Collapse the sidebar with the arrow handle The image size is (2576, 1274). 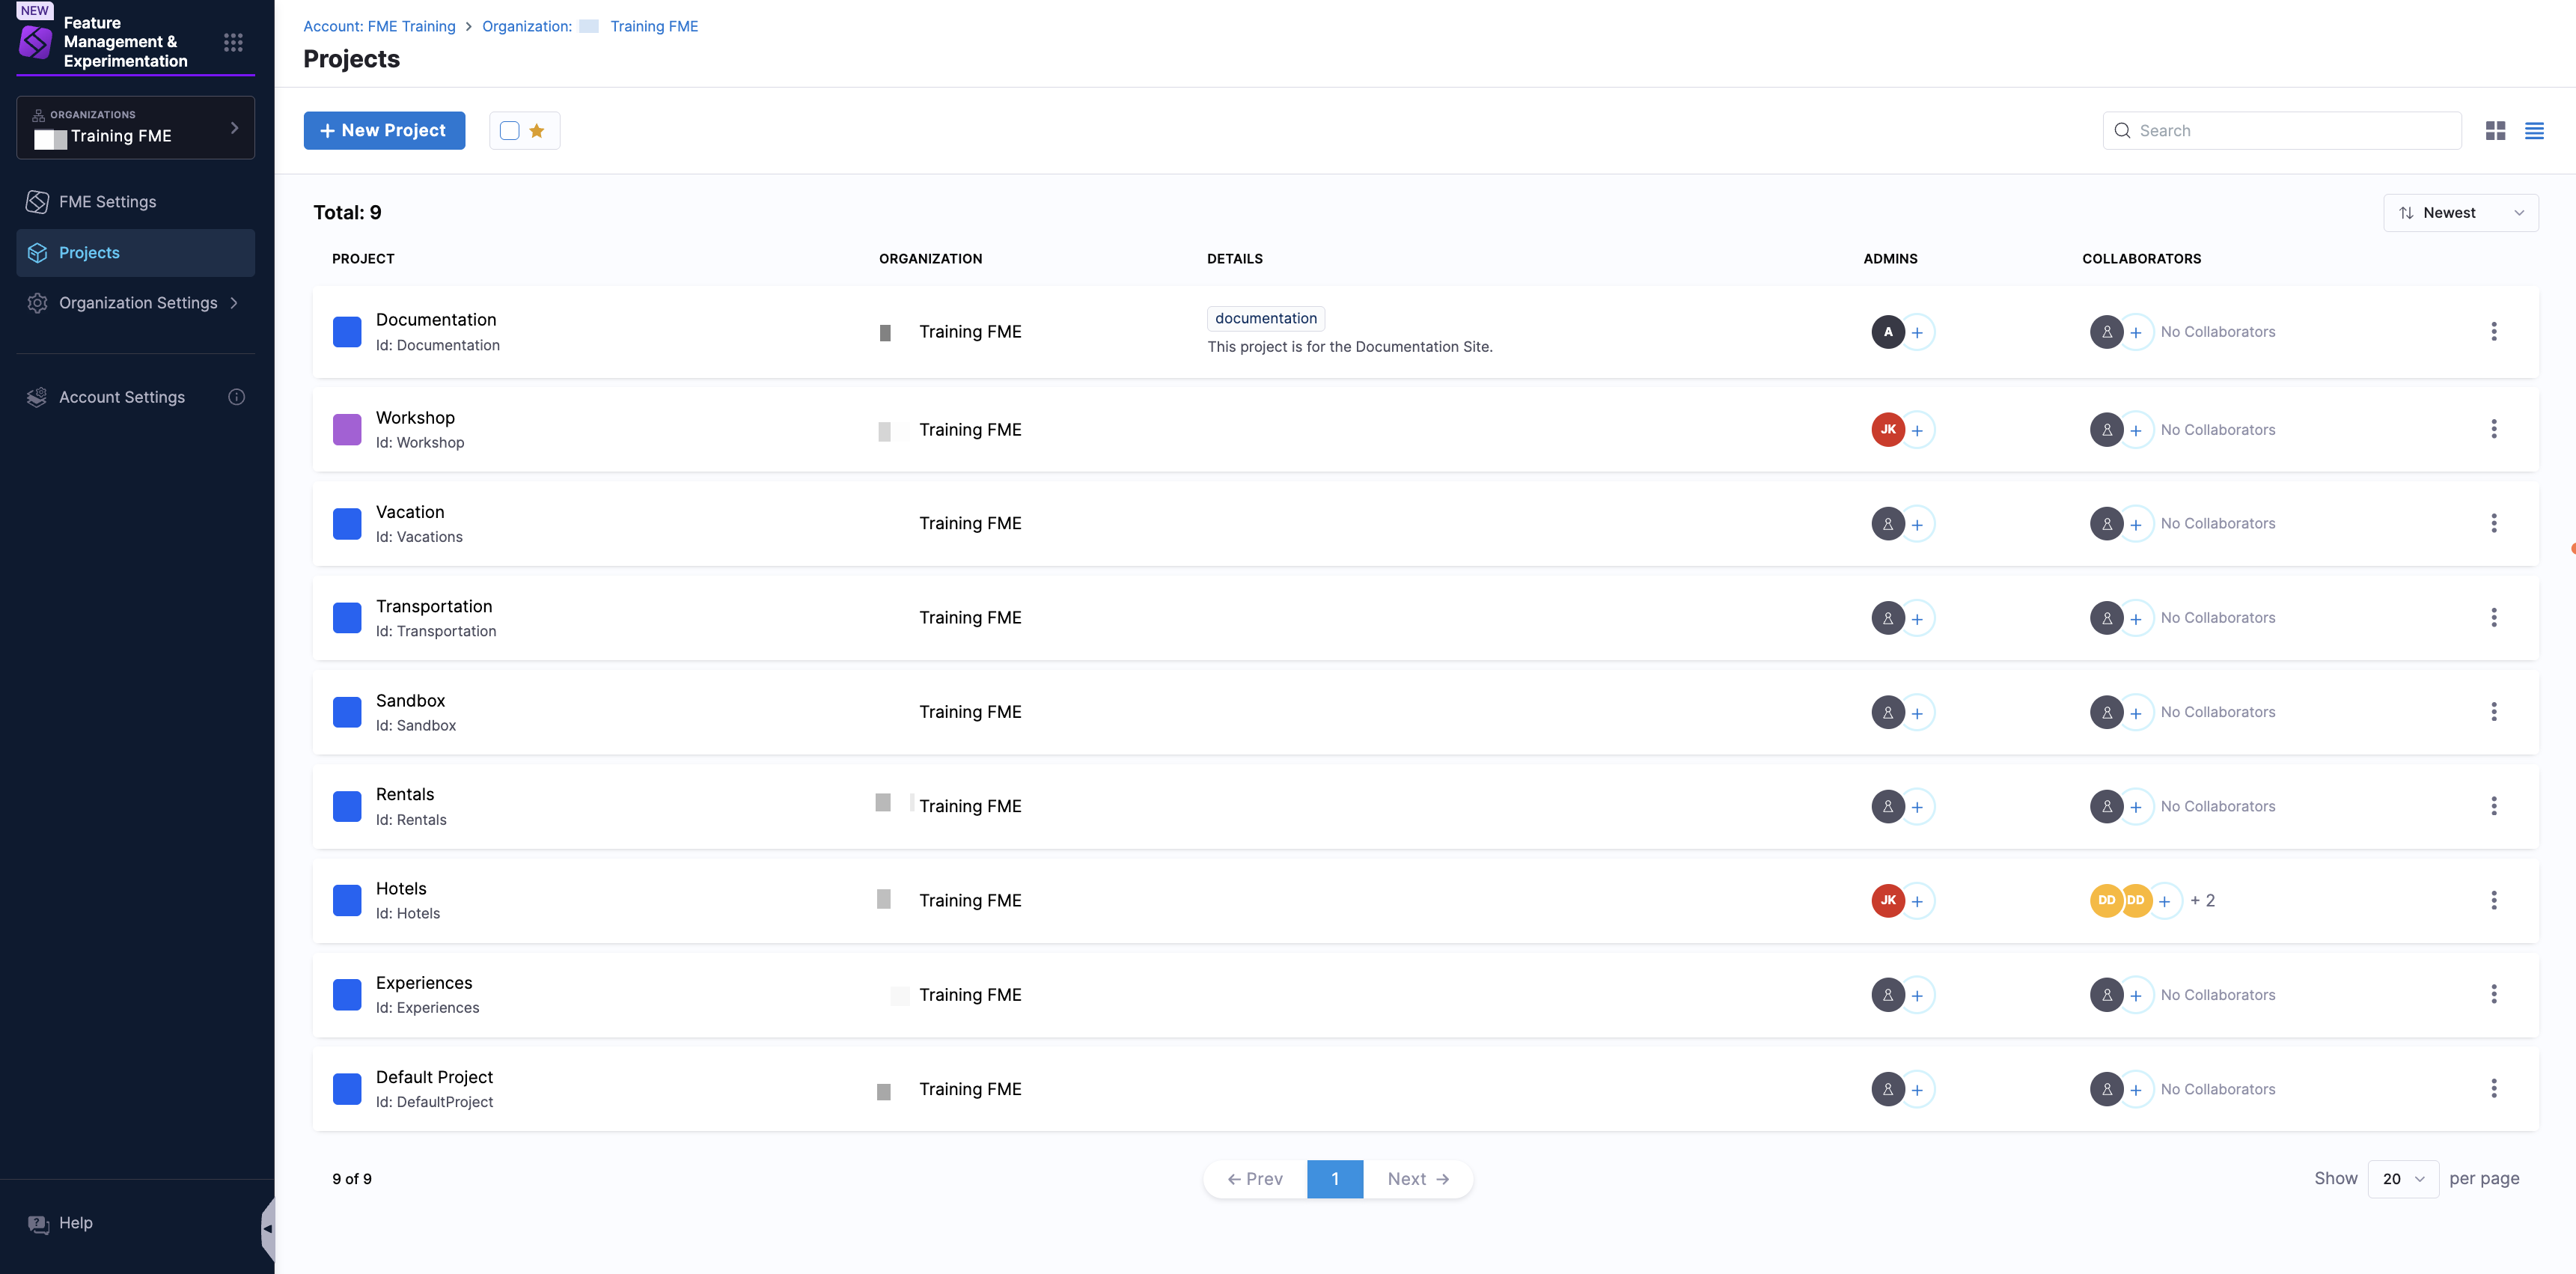(x=267, y=1228)
